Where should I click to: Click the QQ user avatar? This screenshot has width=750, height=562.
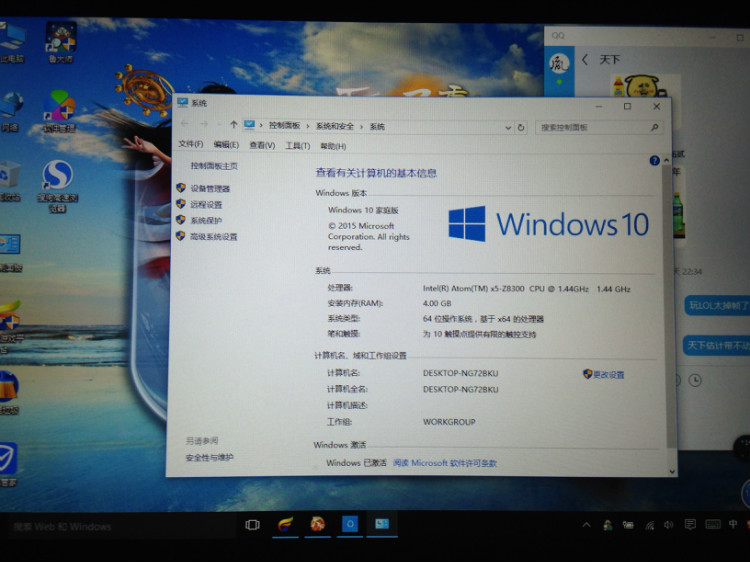[x=559, y=63]
